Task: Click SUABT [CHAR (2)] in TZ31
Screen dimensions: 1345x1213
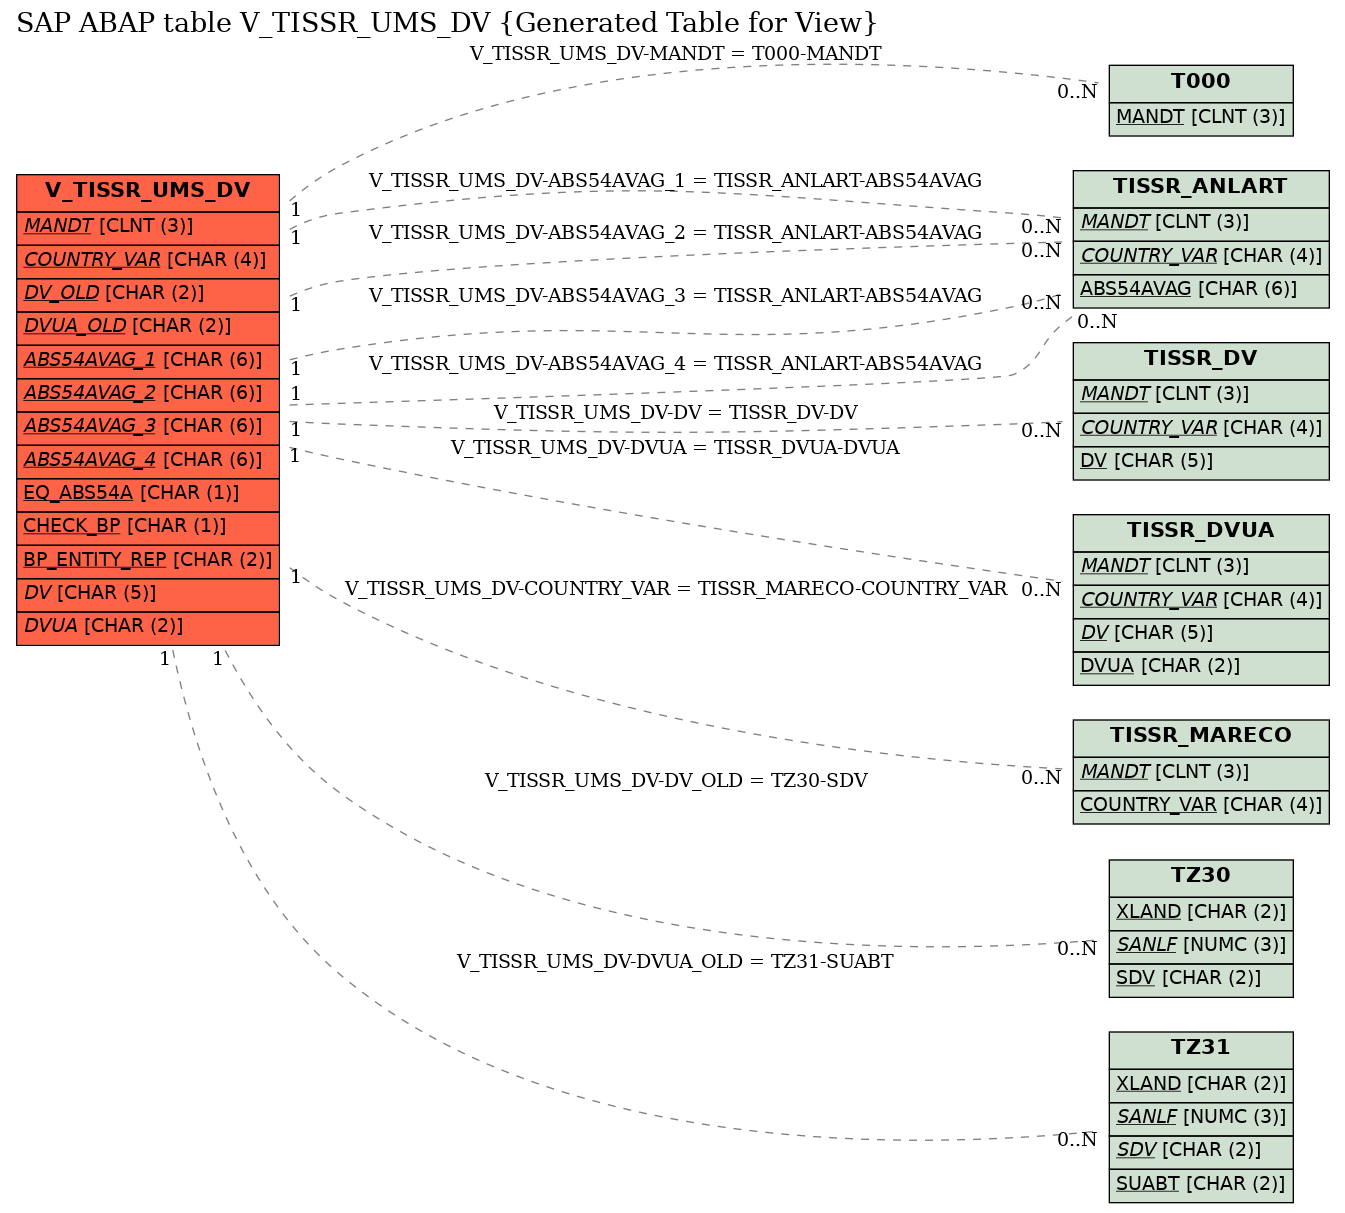Action: (1201, 1184)
